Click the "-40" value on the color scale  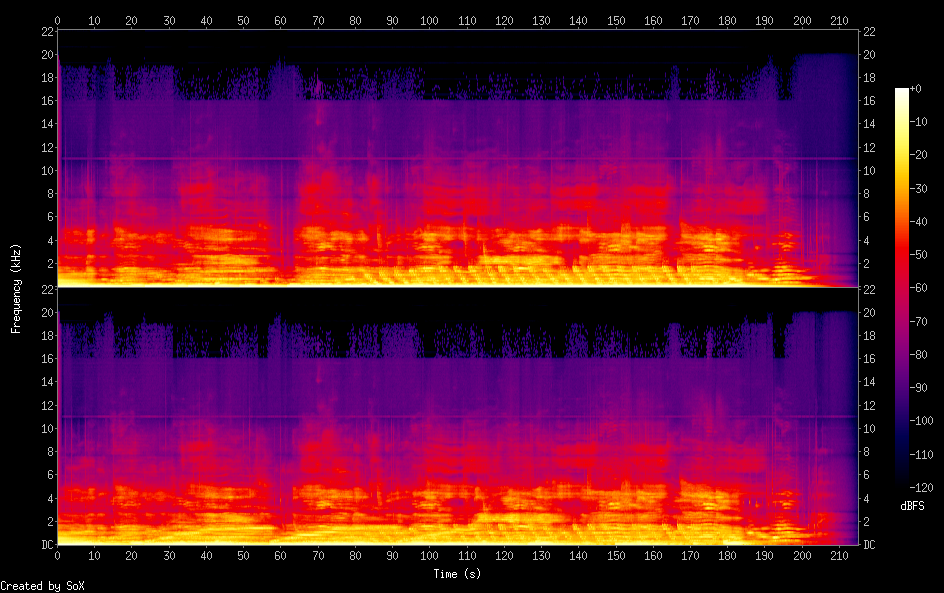(918, 222)
